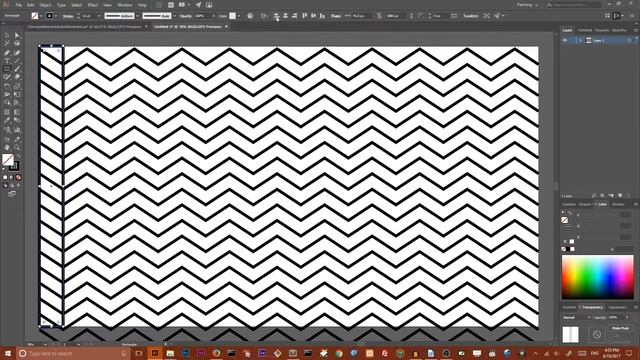
Task: Toggle visibility eye of Layer 1
Action: click(565, 40)
